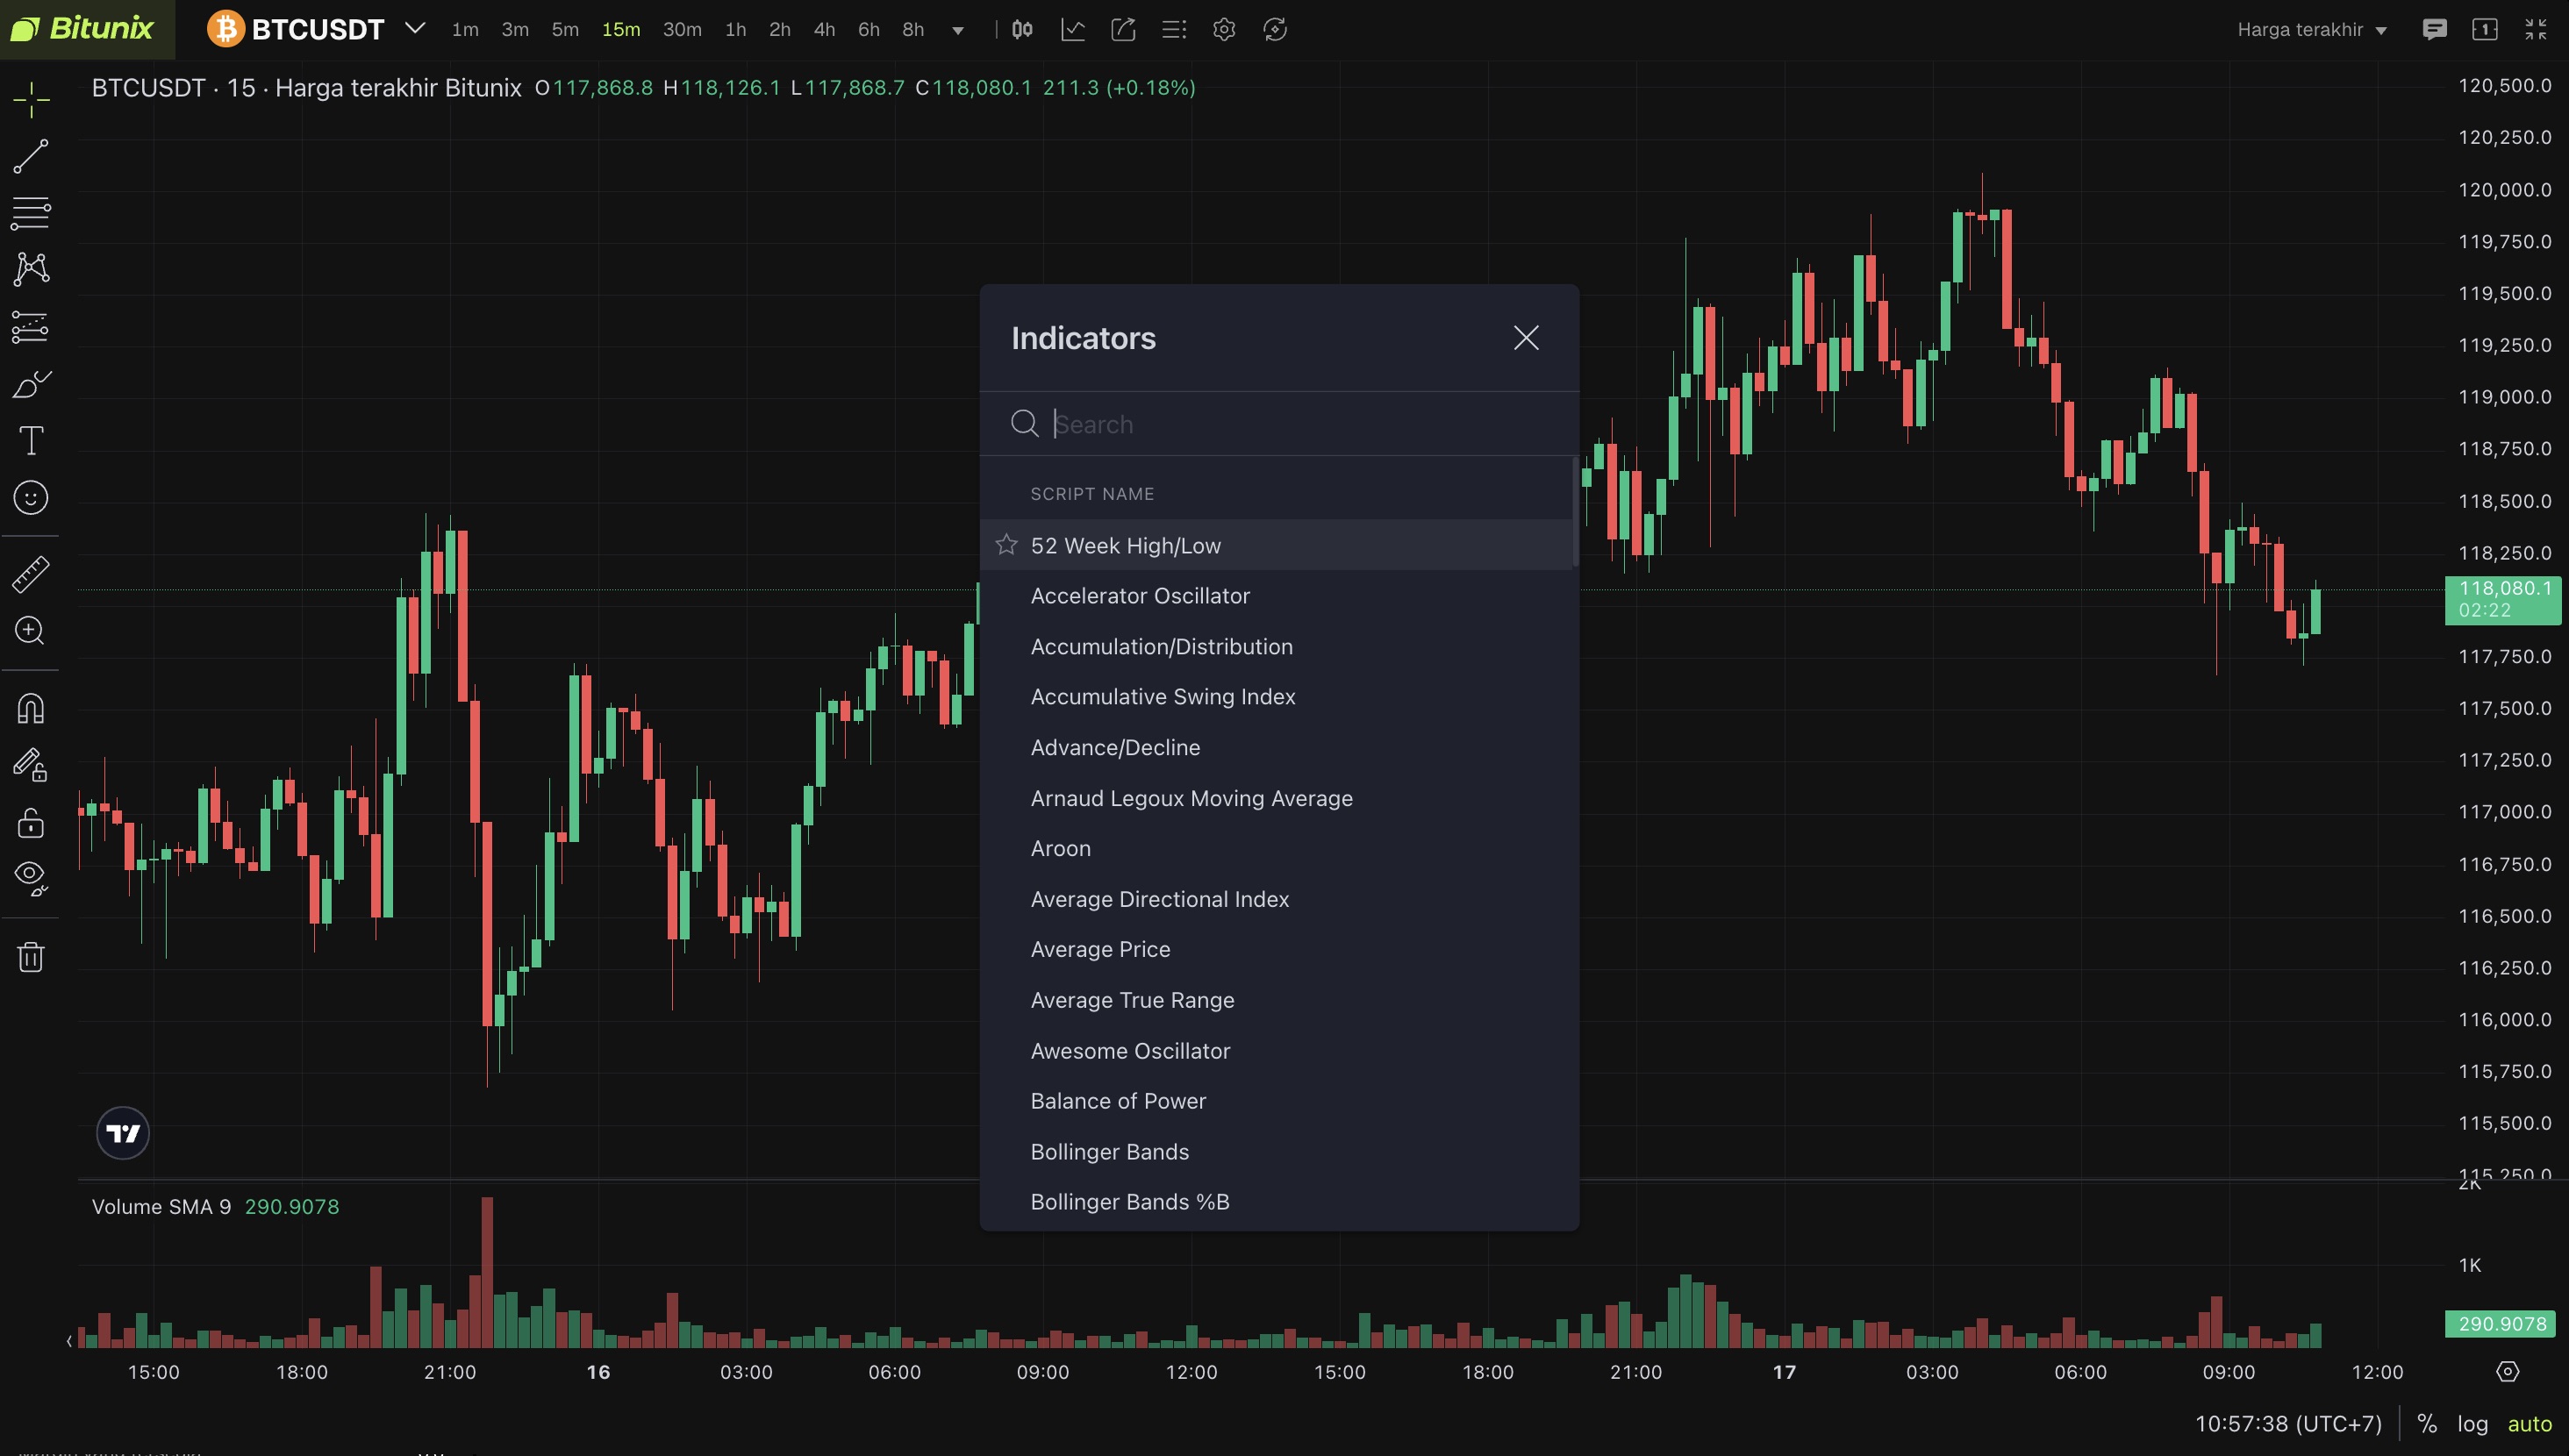The width and height of the screenshot is (2569, 1456).
Task: Select the text annotation tool
Action: (31, 440)
